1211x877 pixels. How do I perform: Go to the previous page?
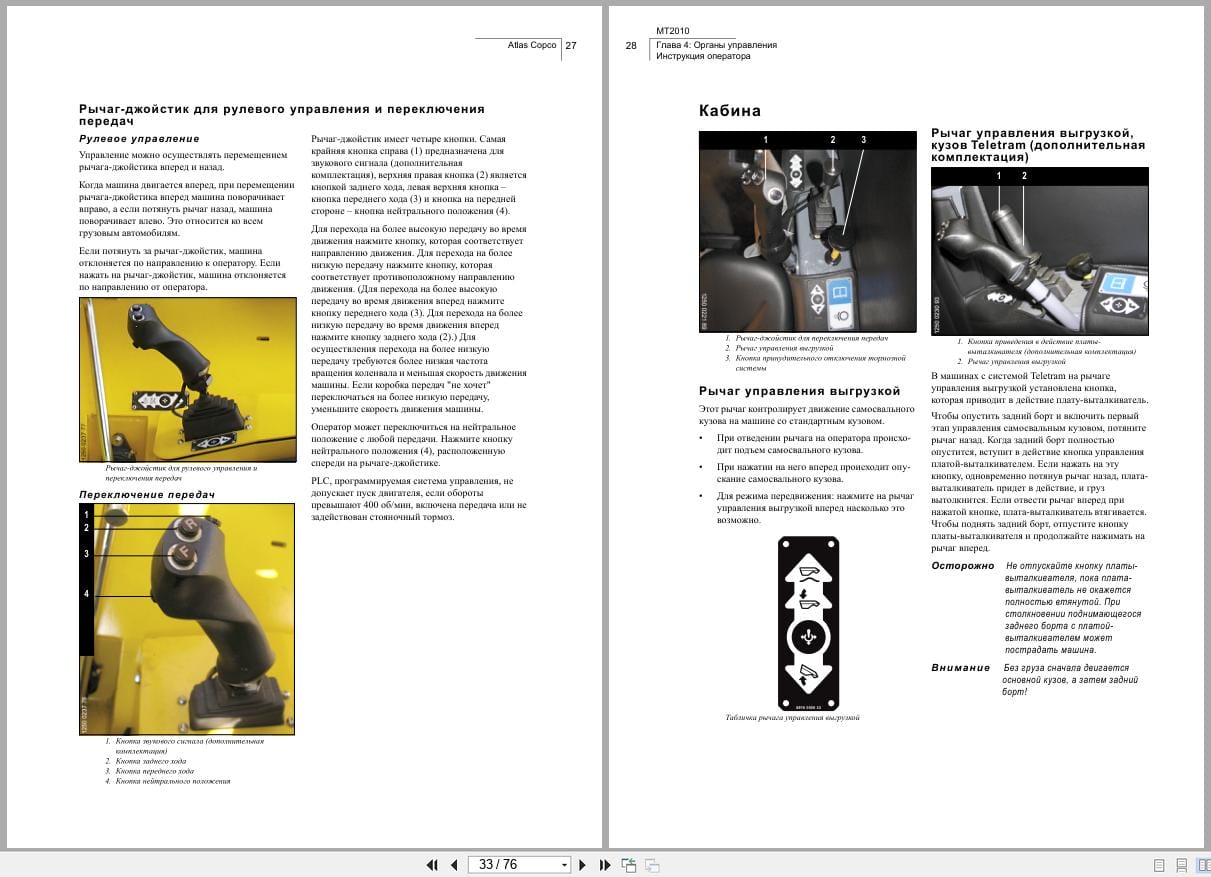coord(454,865)
